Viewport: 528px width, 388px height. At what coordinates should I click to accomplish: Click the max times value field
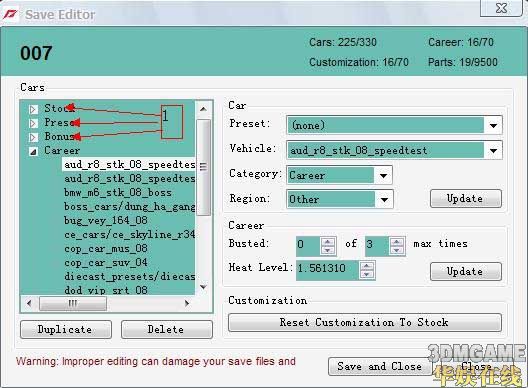pyautogui.click(x=377, y=246)
